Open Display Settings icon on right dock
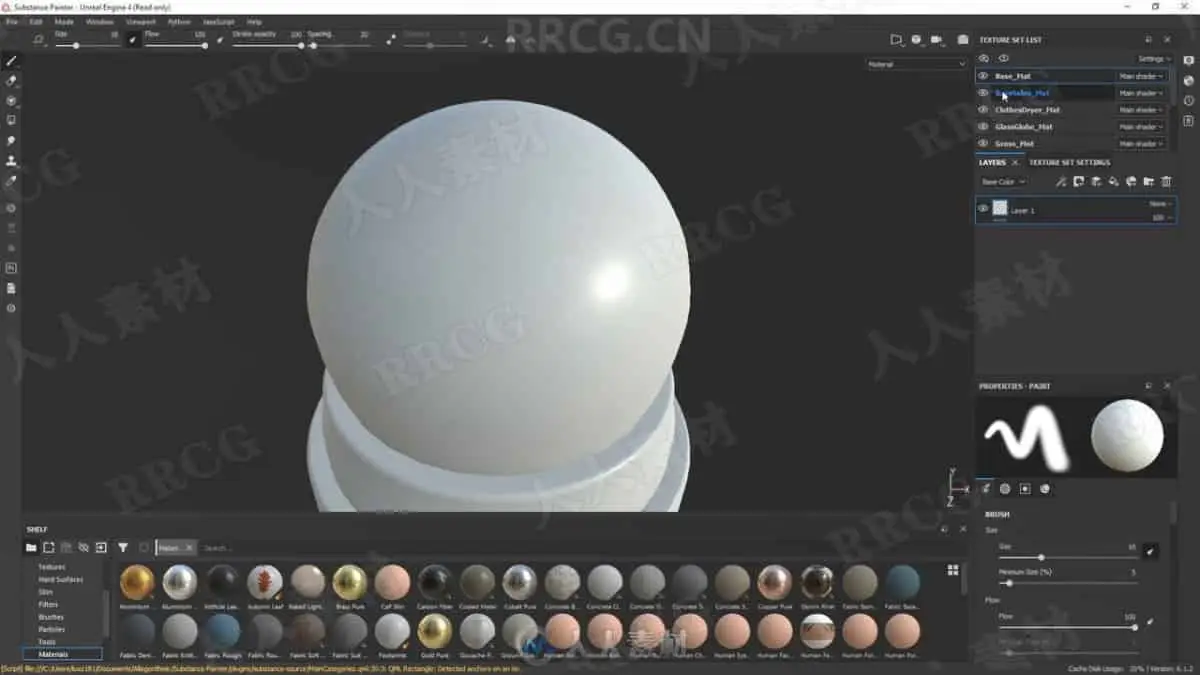Image resolution: width=1200 pixels, height=675 pixels. click(x=1189, y=60)
